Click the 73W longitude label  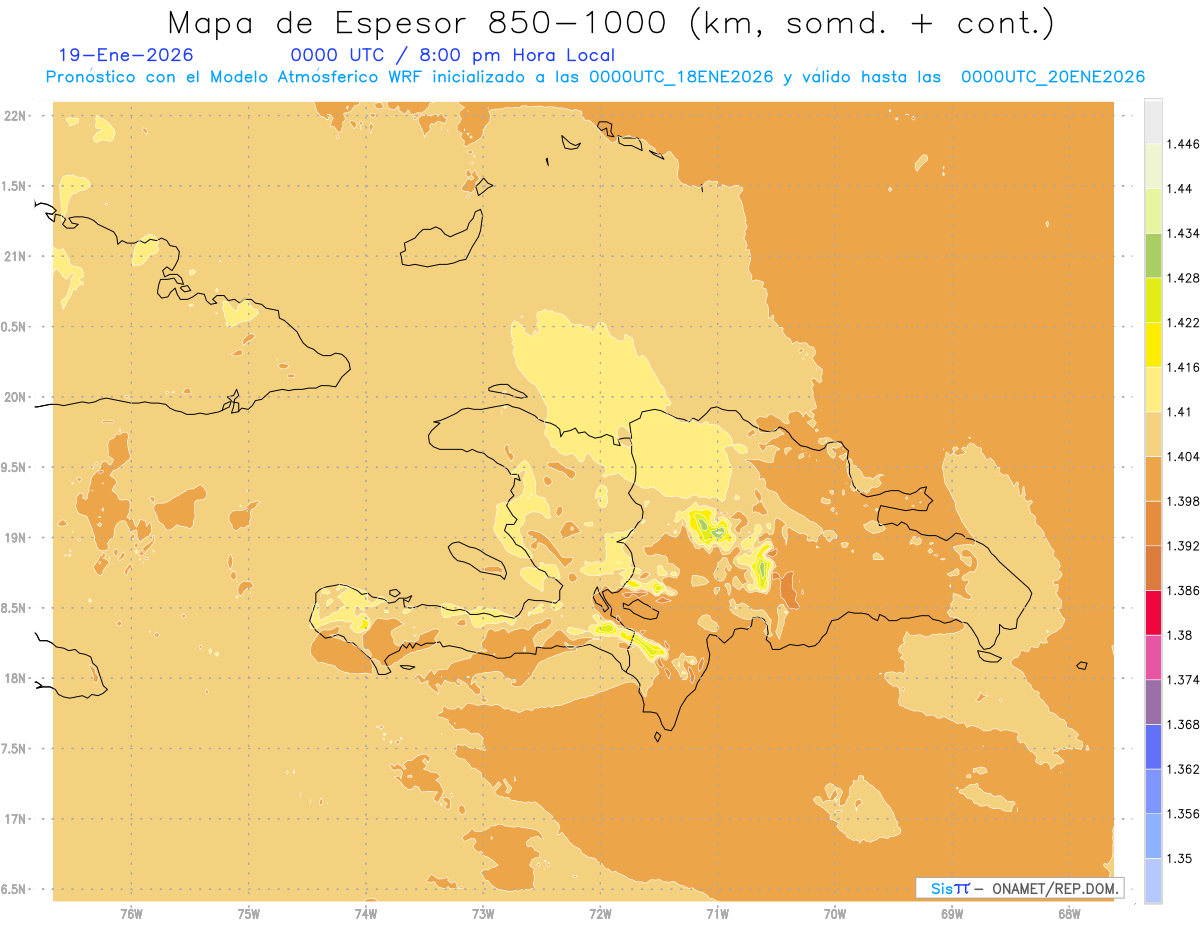[483, 914]
